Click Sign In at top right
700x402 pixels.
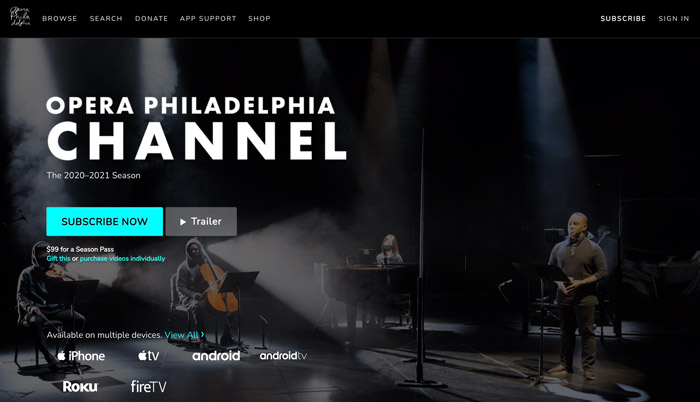coord(674,18)
